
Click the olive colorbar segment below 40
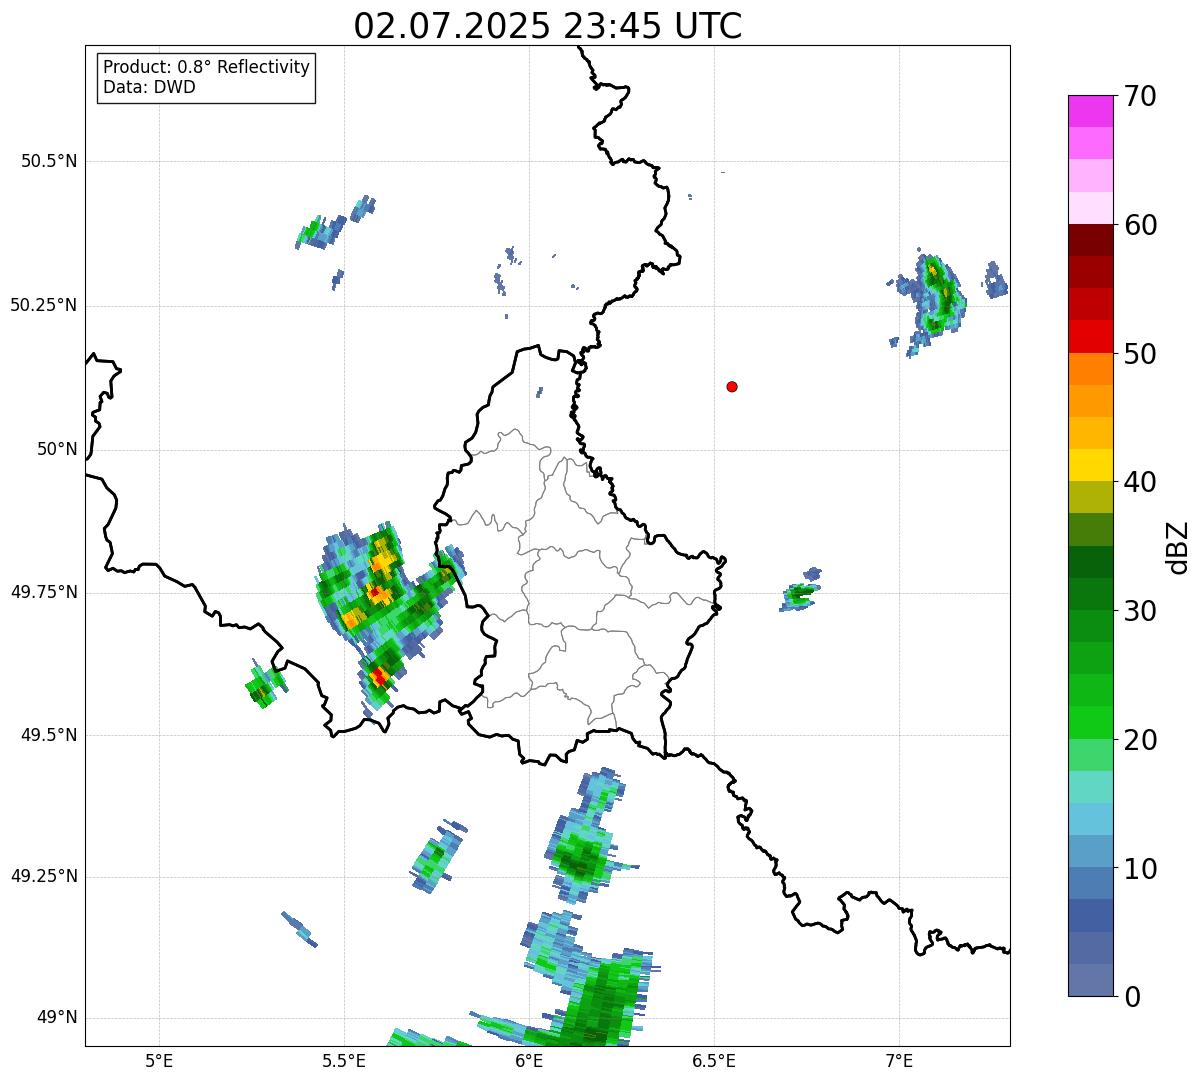click(1091, 497)
